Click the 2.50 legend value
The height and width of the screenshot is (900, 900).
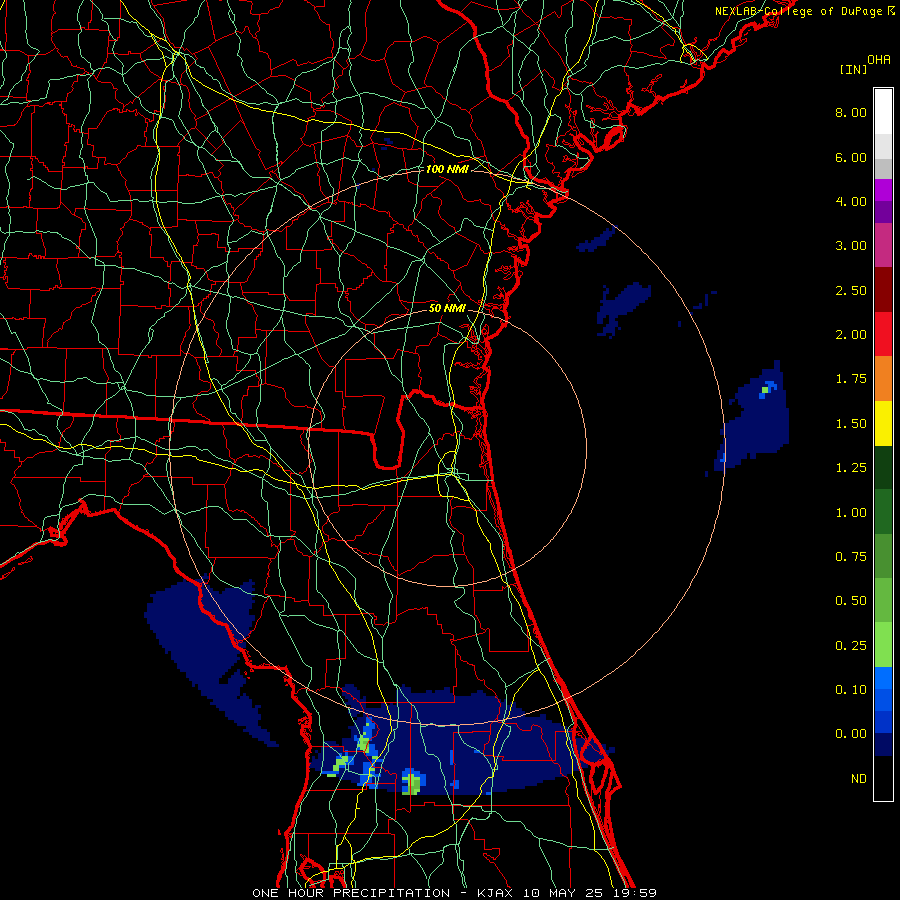pos(851,290)
